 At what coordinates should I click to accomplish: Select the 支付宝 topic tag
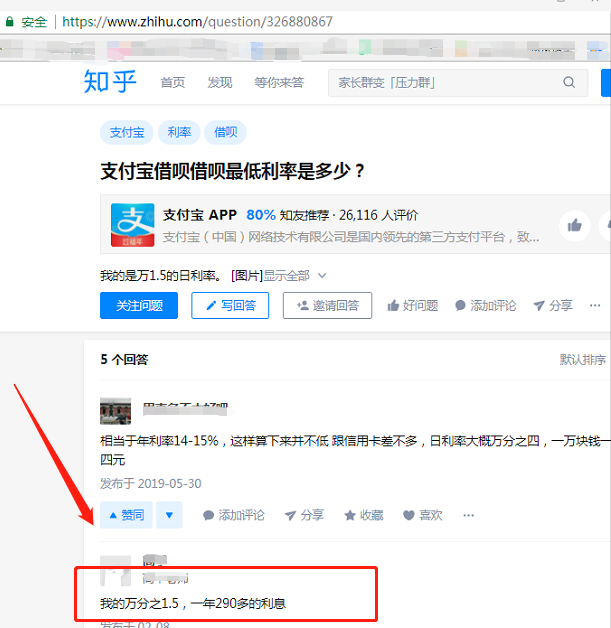click(x=127, y=132)
